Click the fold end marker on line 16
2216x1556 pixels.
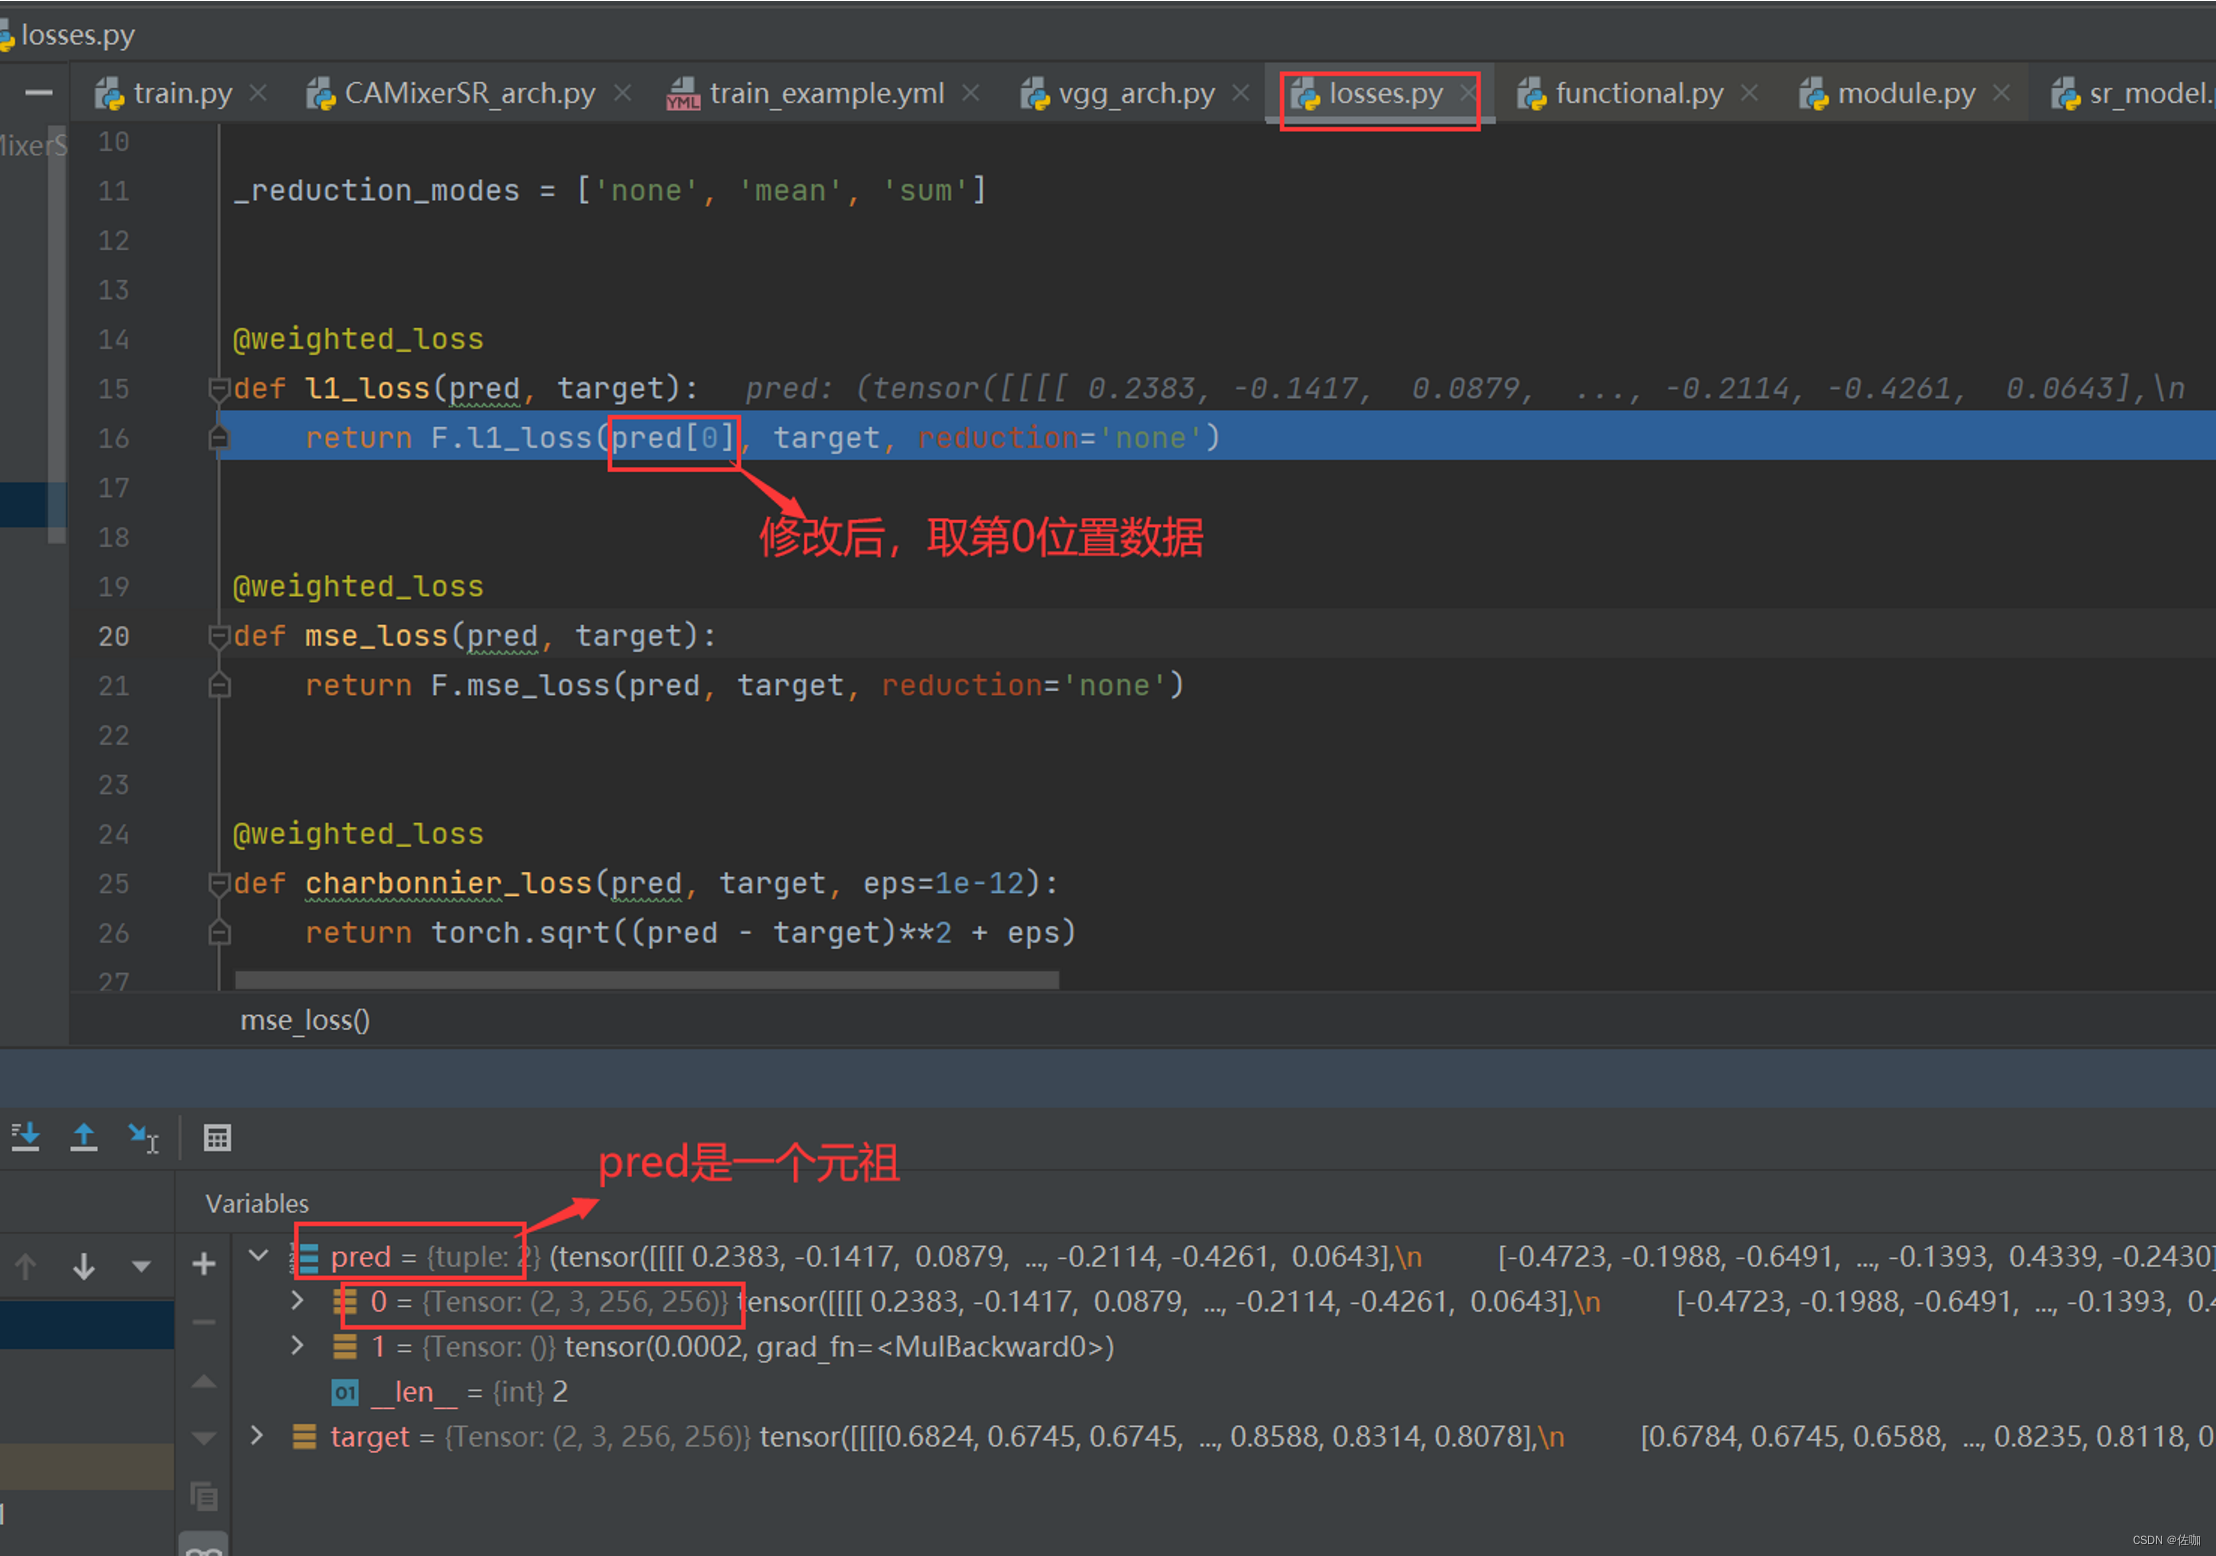coord(219,438)
